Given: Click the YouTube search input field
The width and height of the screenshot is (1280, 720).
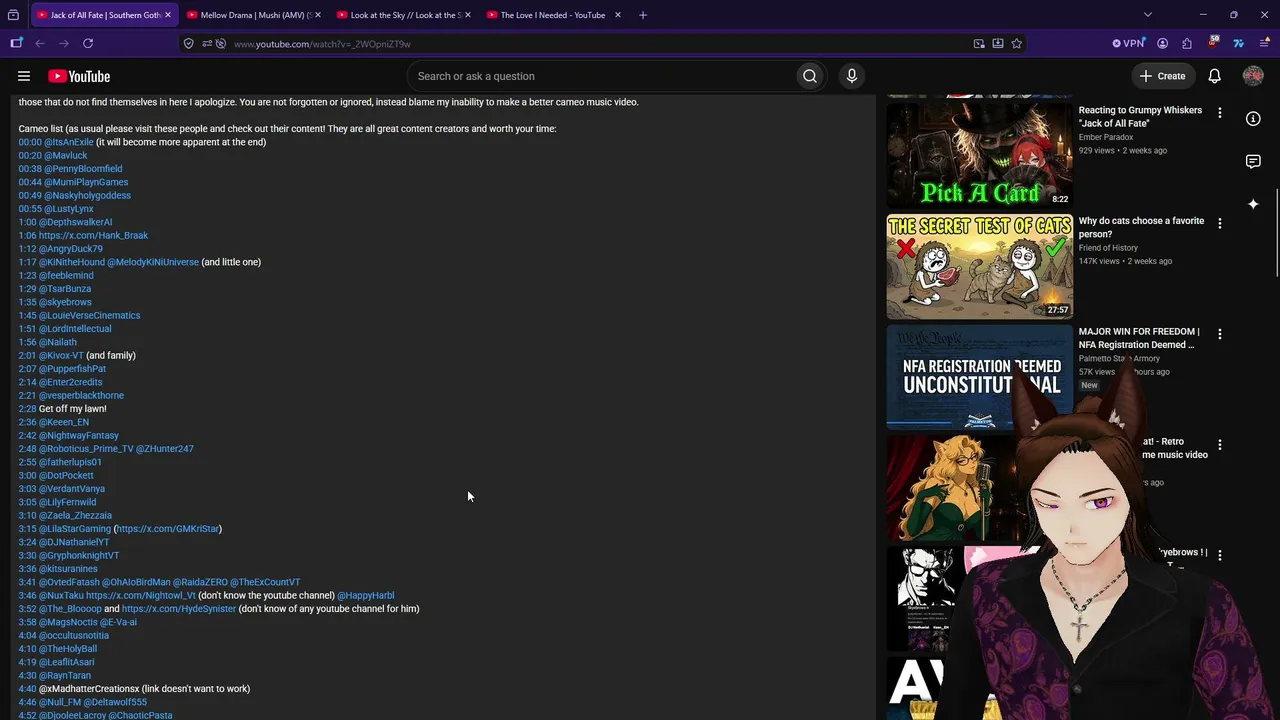Looking at the screenshot, I should point(600,76).
